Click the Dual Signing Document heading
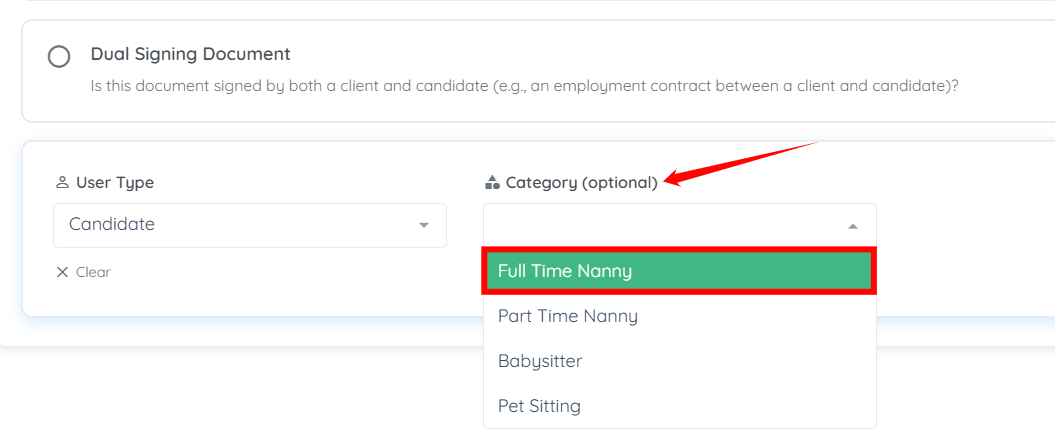The width and height of the screenshot is (1055, 442). pos(190,54)
